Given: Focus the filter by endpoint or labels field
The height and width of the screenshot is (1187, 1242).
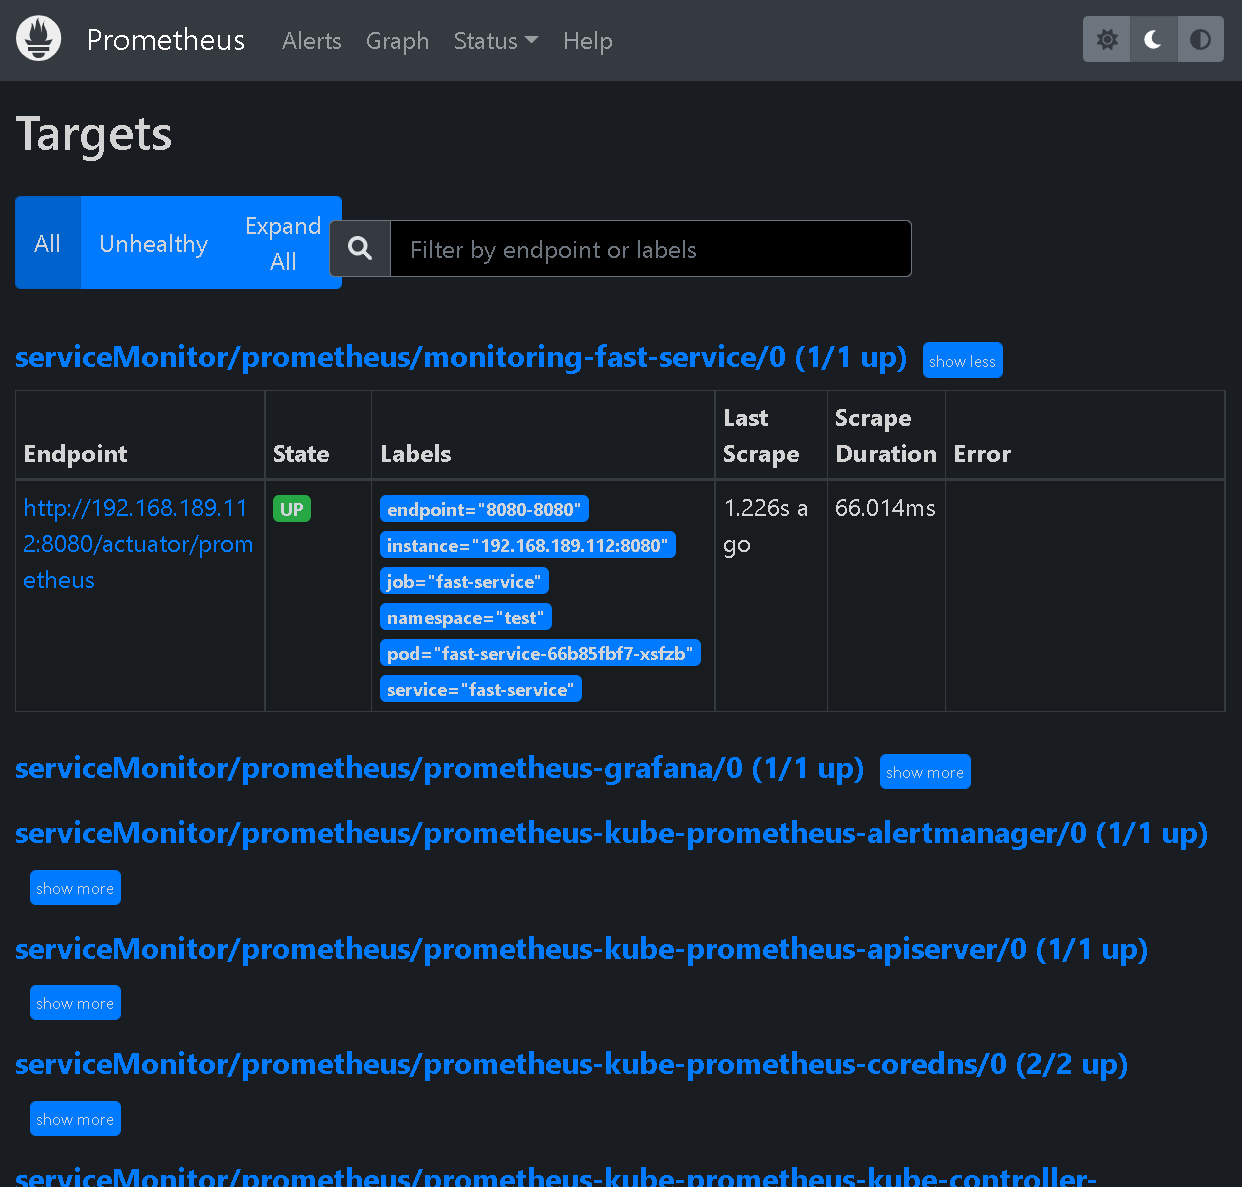Looking at the screenshot, I should 650,249.
